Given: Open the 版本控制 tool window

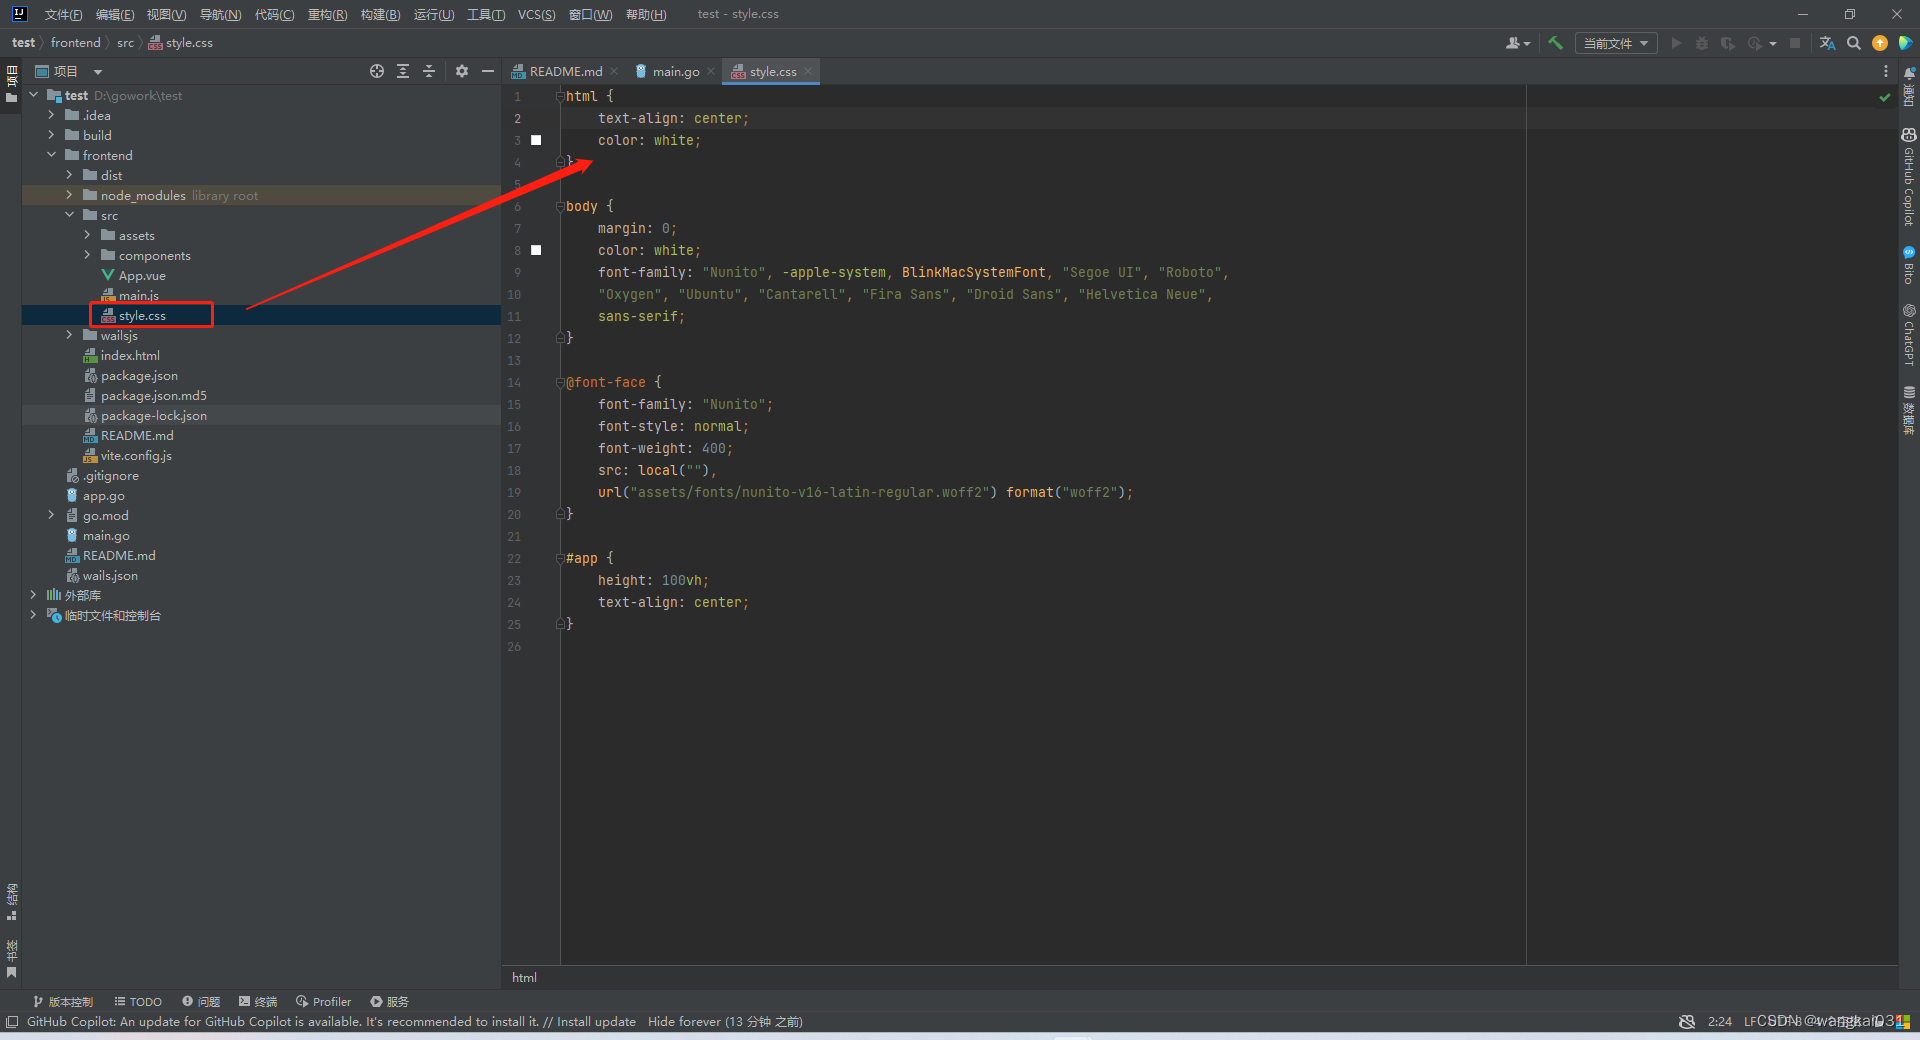Looking at the screenshot, I should 62,1001.
